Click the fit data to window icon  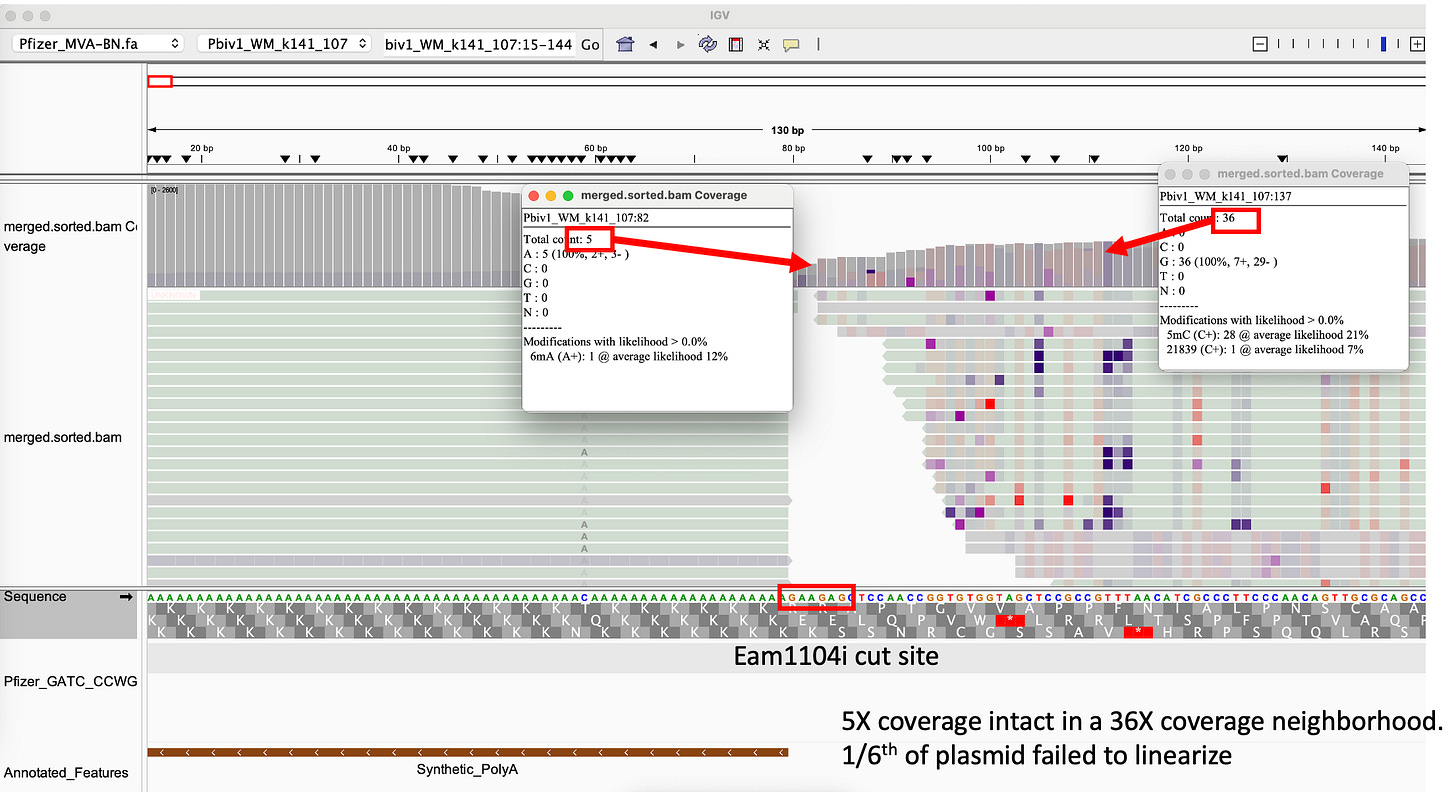(x=764, y=44)
